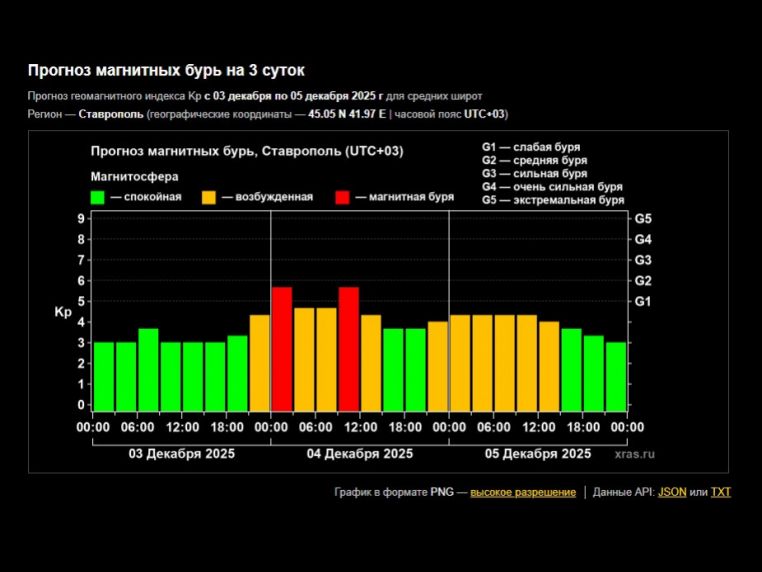
Task: Click the only orange bar on 03 December
Action: point(259,361)
